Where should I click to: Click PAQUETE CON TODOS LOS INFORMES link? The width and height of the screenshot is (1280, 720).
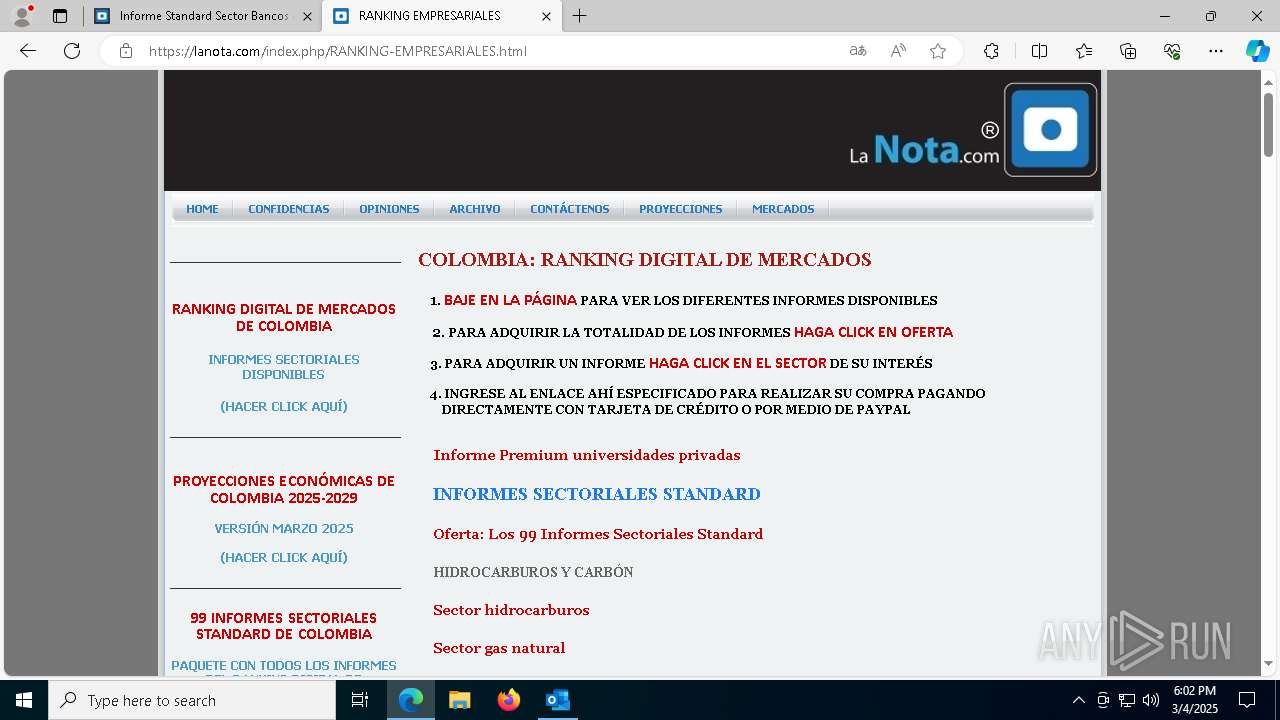pos(284,666)
